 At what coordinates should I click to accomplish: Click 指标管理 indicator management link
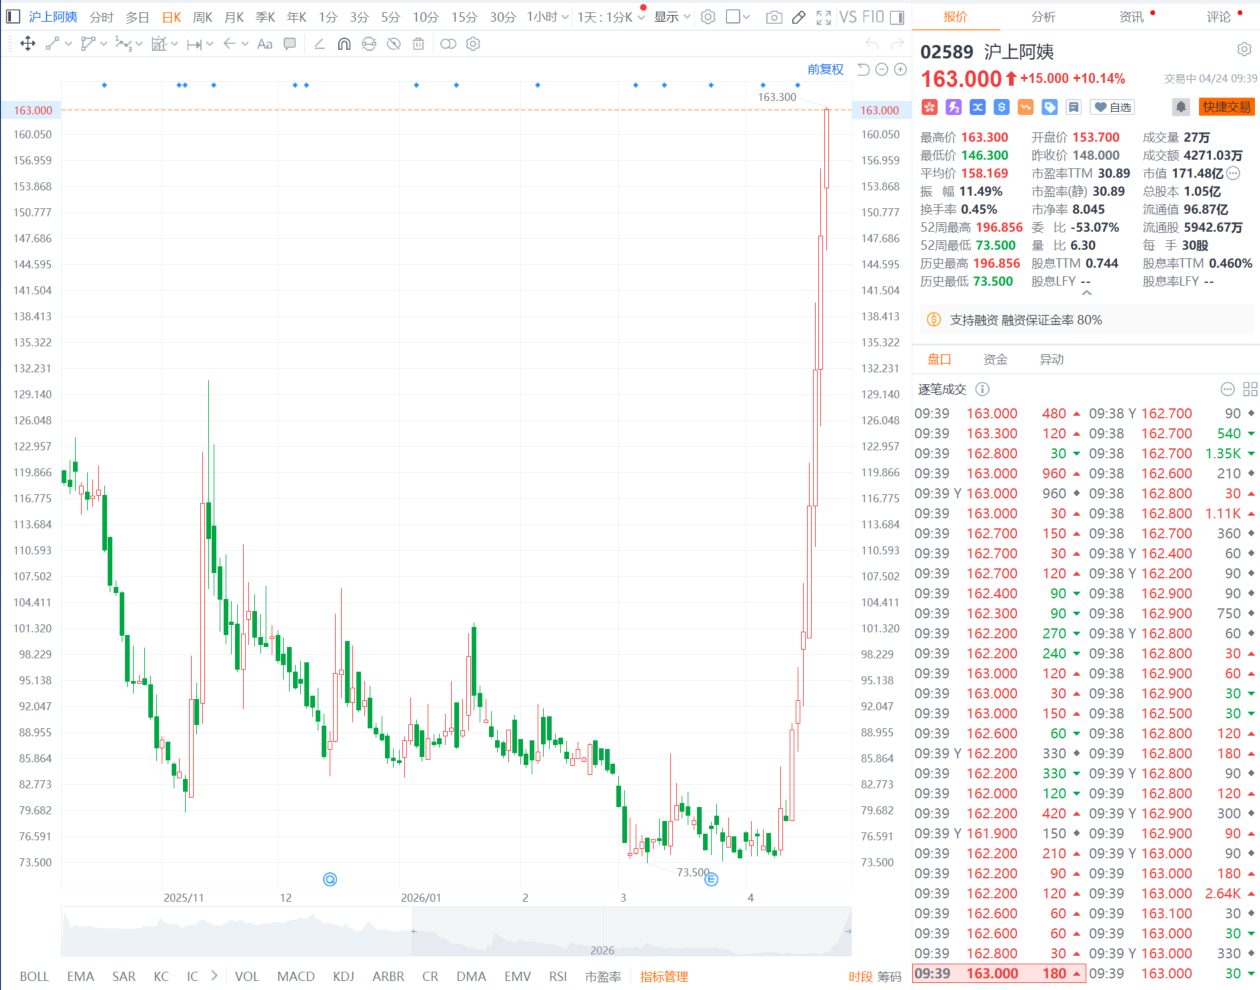pos(664,977)
